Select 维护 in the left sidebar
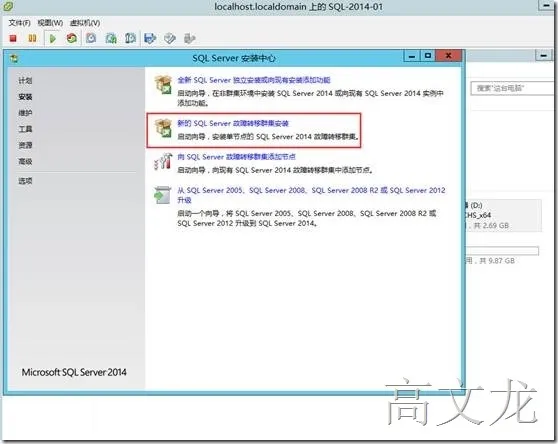 point(25,113)
